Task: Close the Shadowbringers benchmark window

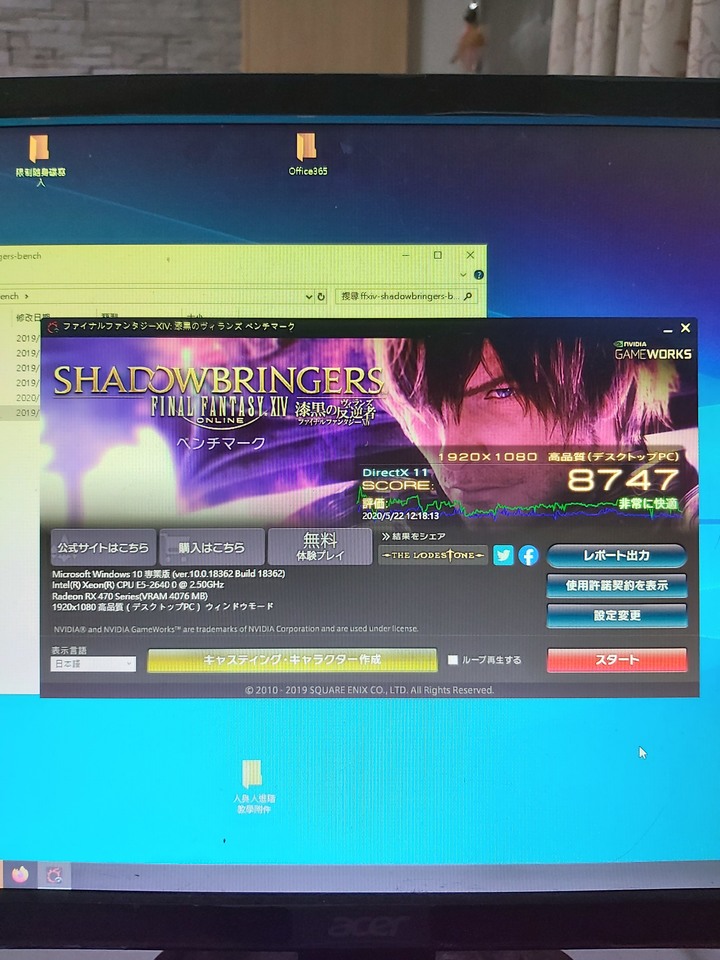Action: [686, 328]
